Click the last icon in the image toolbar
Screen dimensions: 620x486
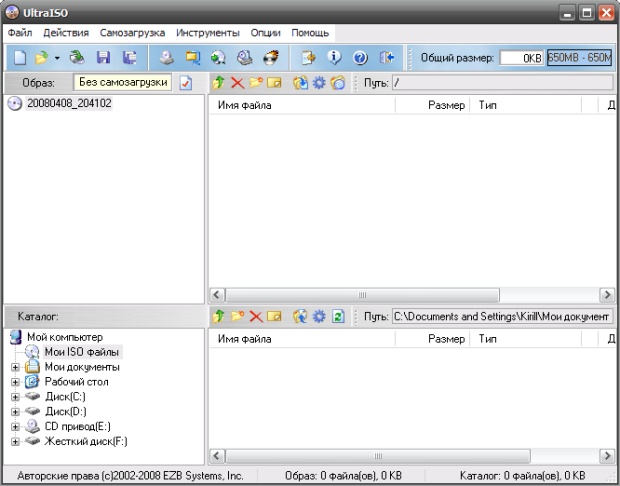coord(338,83)
